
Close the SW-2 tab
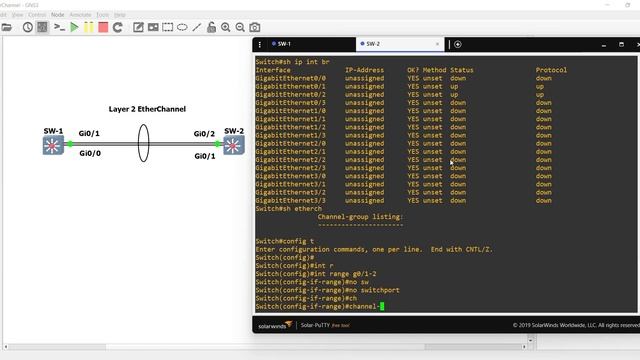click(x=438, y=44)
